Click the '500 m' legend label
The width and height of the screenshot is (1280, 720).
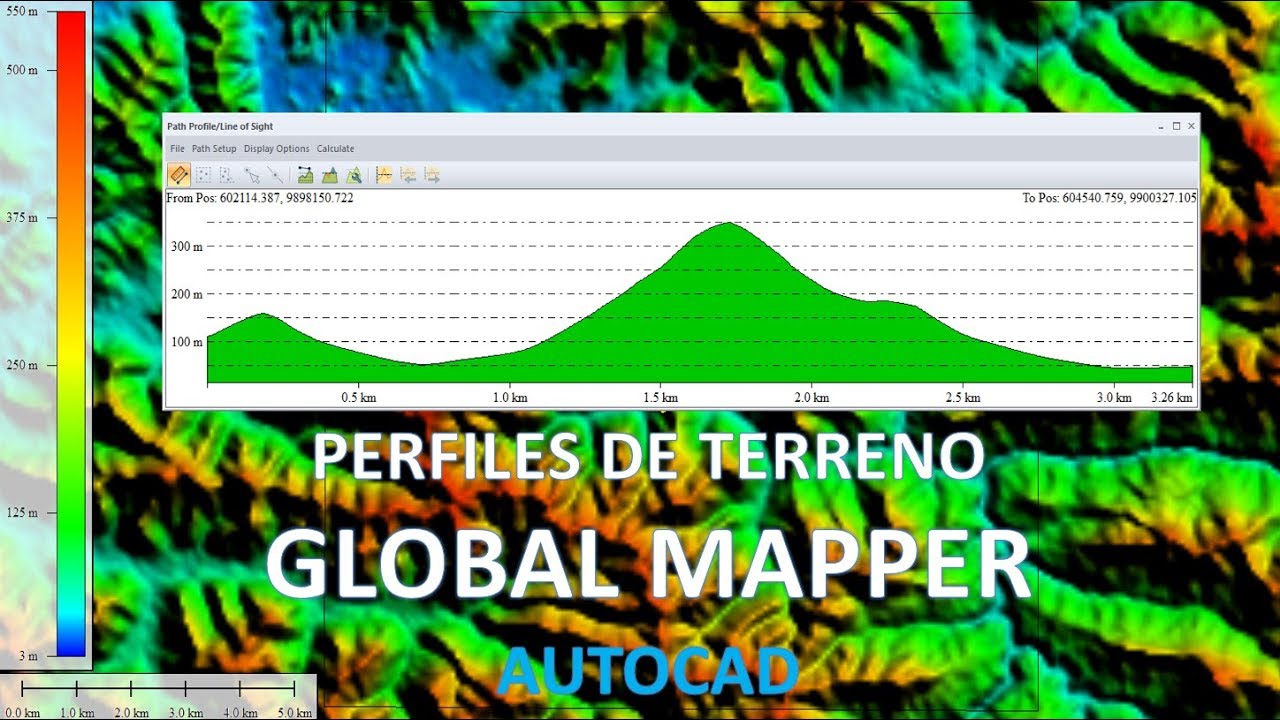[22, 70]
